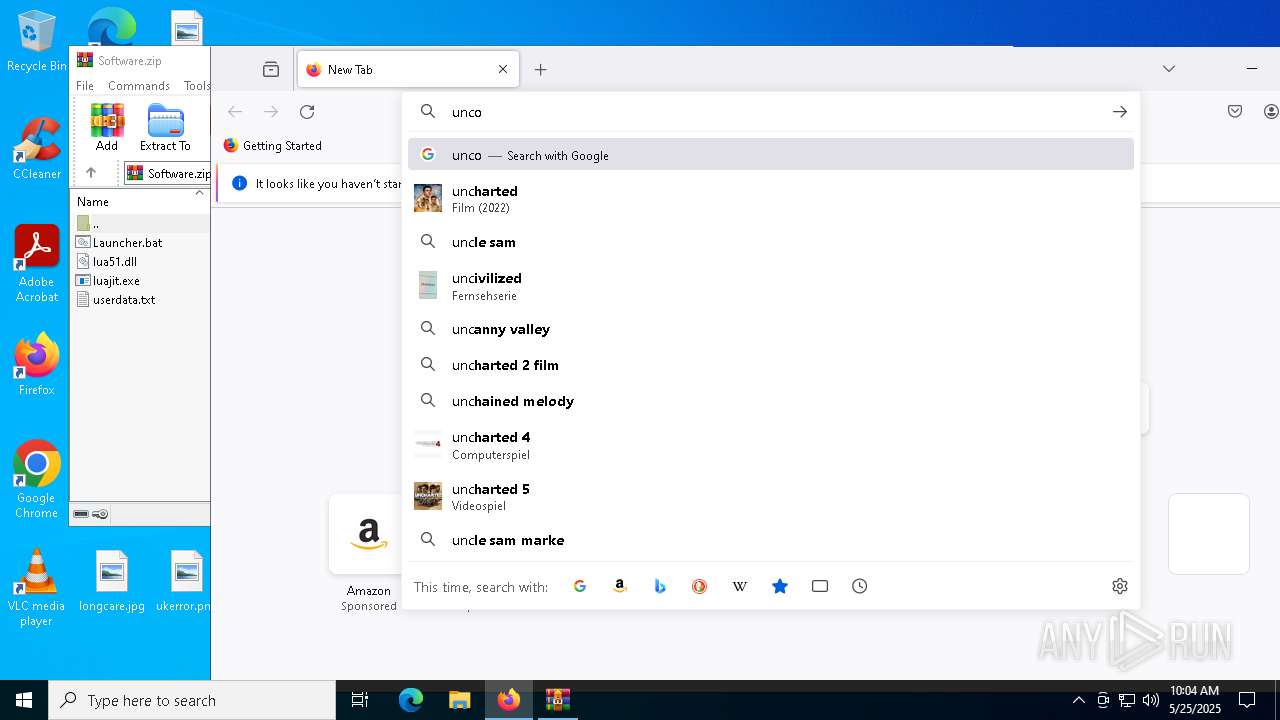Select 'uncle sam marke' suggestion

(771, 540)
